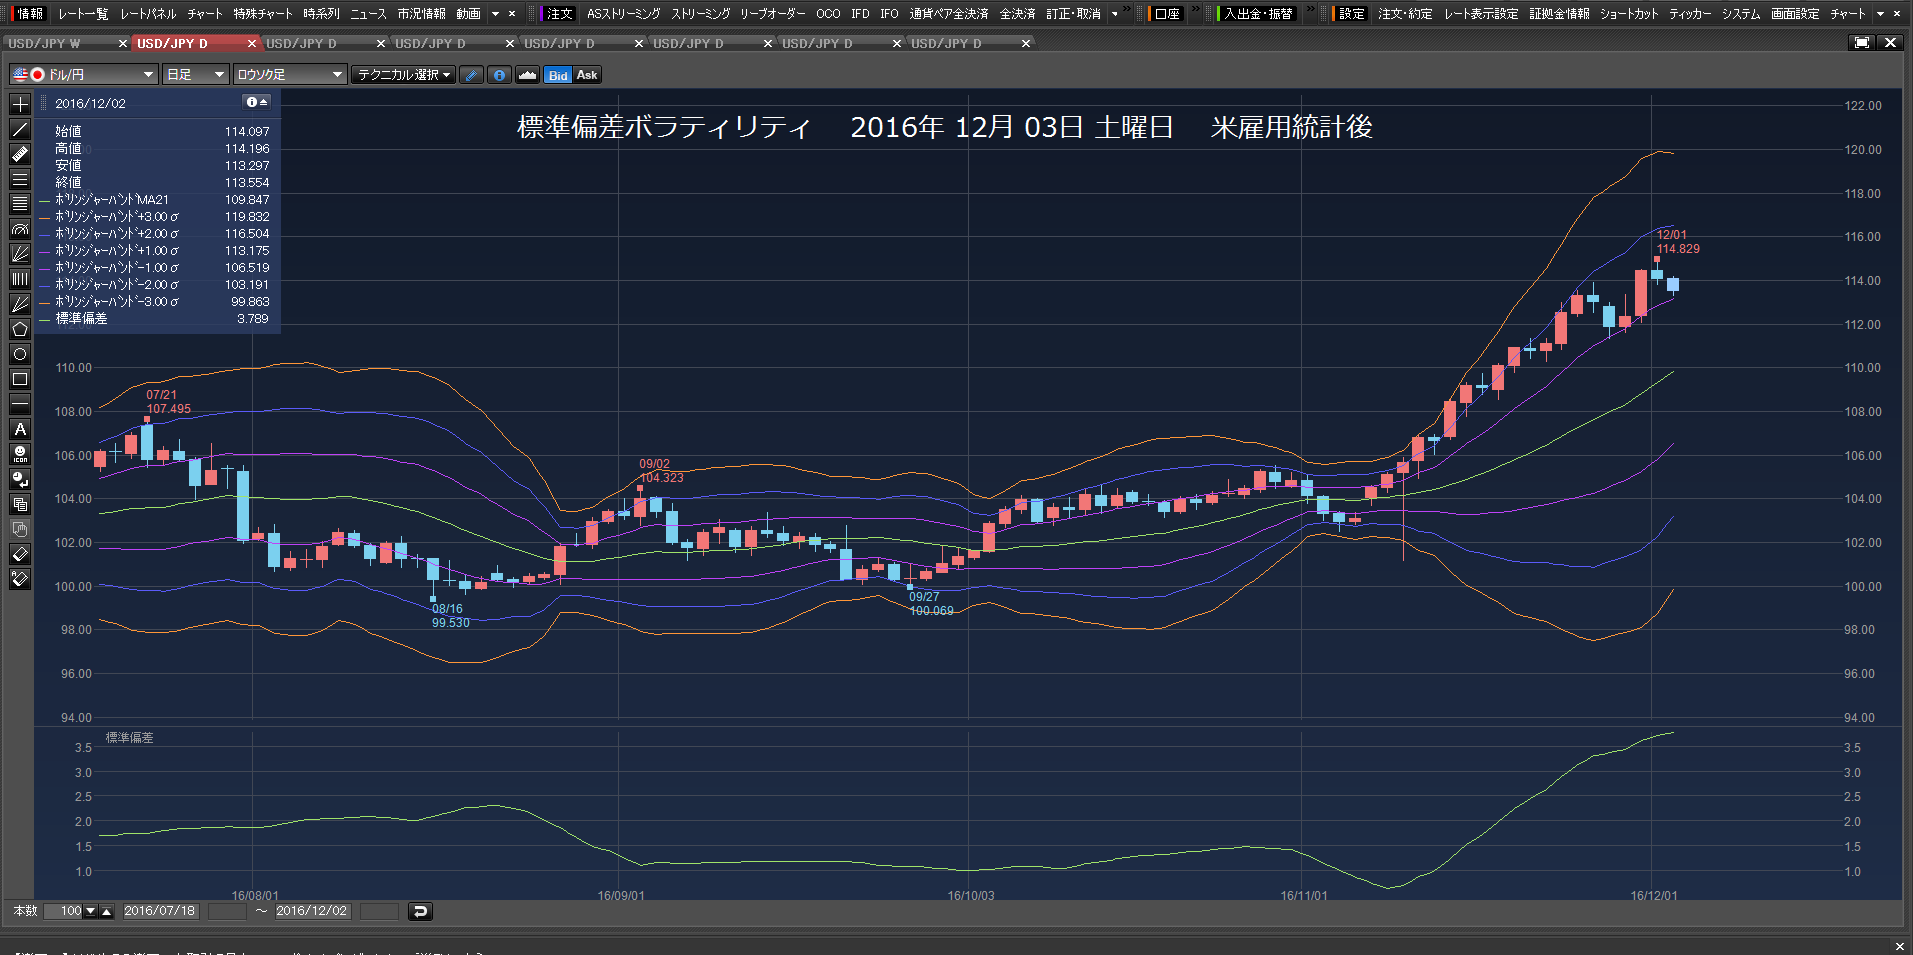Open レート表示設定 settings
This screenshot has height=955, width=1913.
tap(1480, 14)
